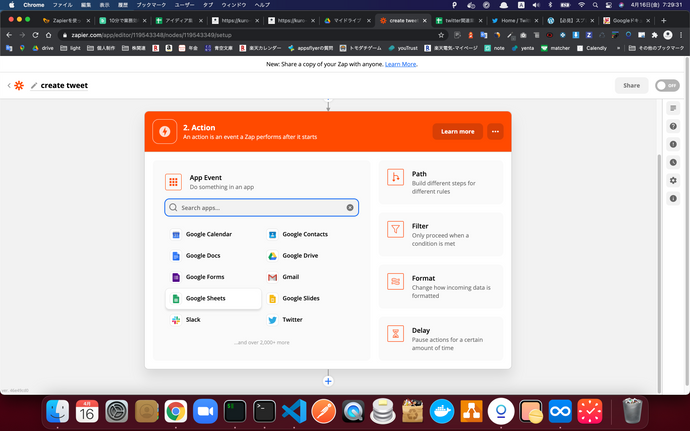Go back with the left chevron
The width and height of the screenshot is (690, 431).
(x=9, y=85)
